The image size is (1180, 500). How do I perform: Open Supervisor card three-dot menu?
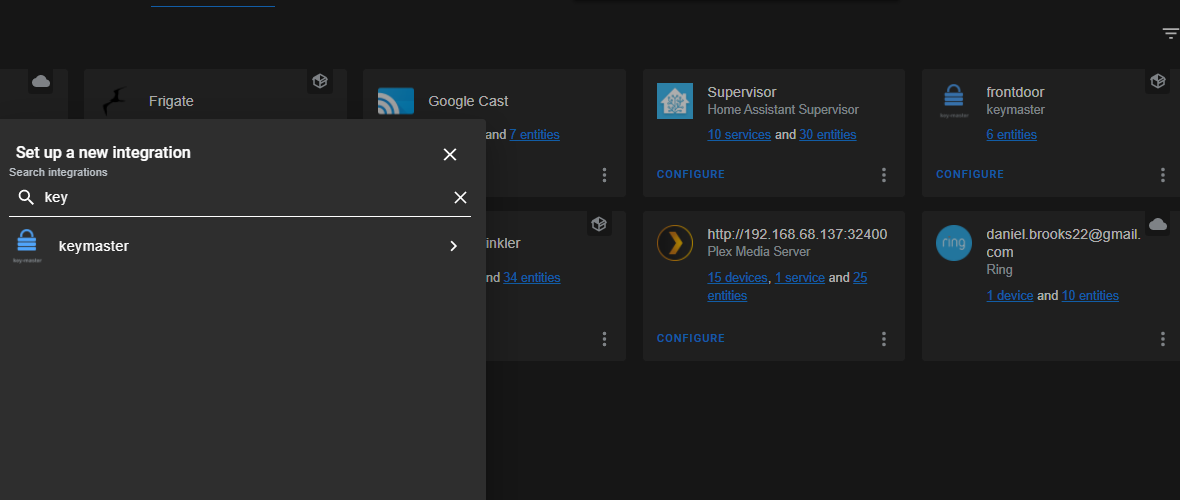coord(884,175)
